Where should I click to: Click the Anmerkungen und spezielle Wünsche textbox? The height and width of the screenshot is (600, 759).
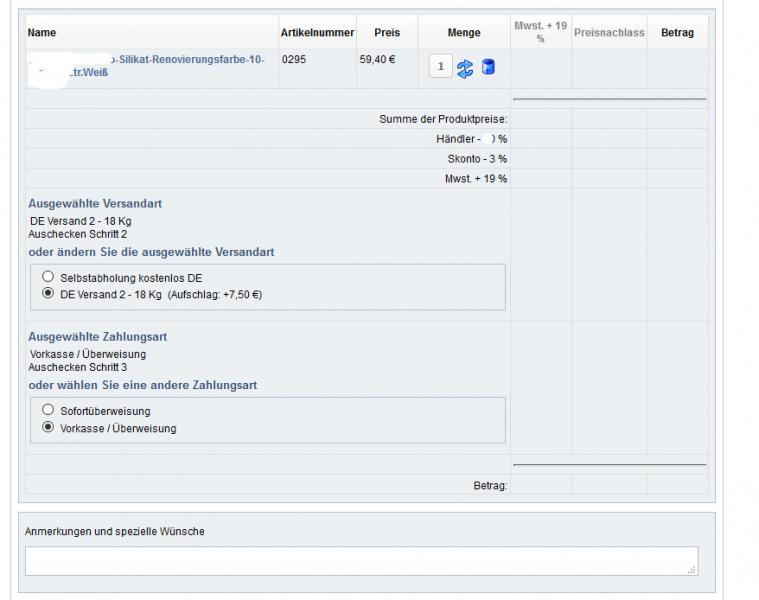[x=360, y=560]
